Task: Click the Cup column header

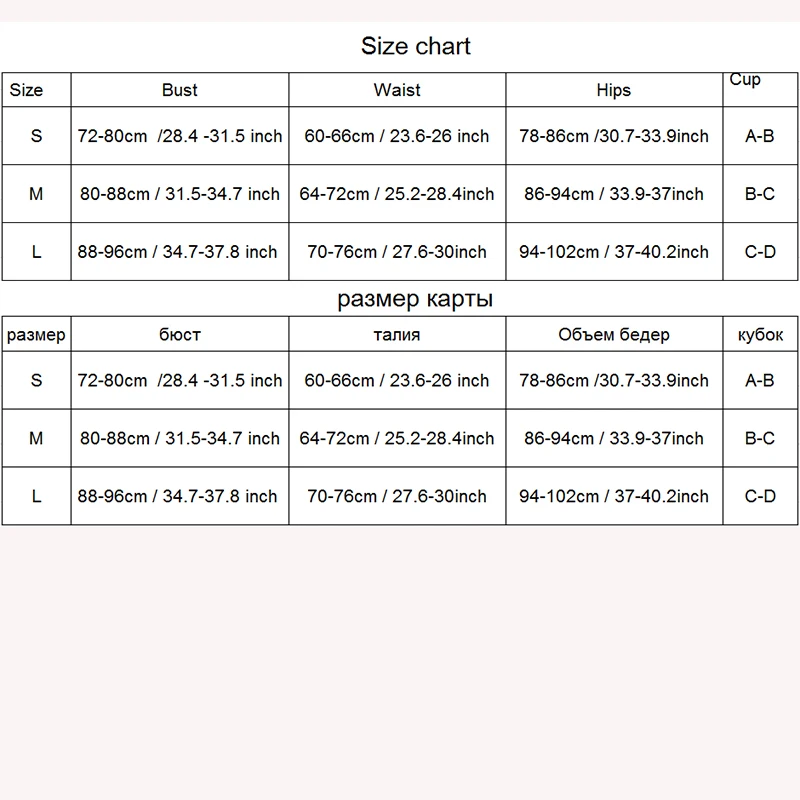Action: 745,80
